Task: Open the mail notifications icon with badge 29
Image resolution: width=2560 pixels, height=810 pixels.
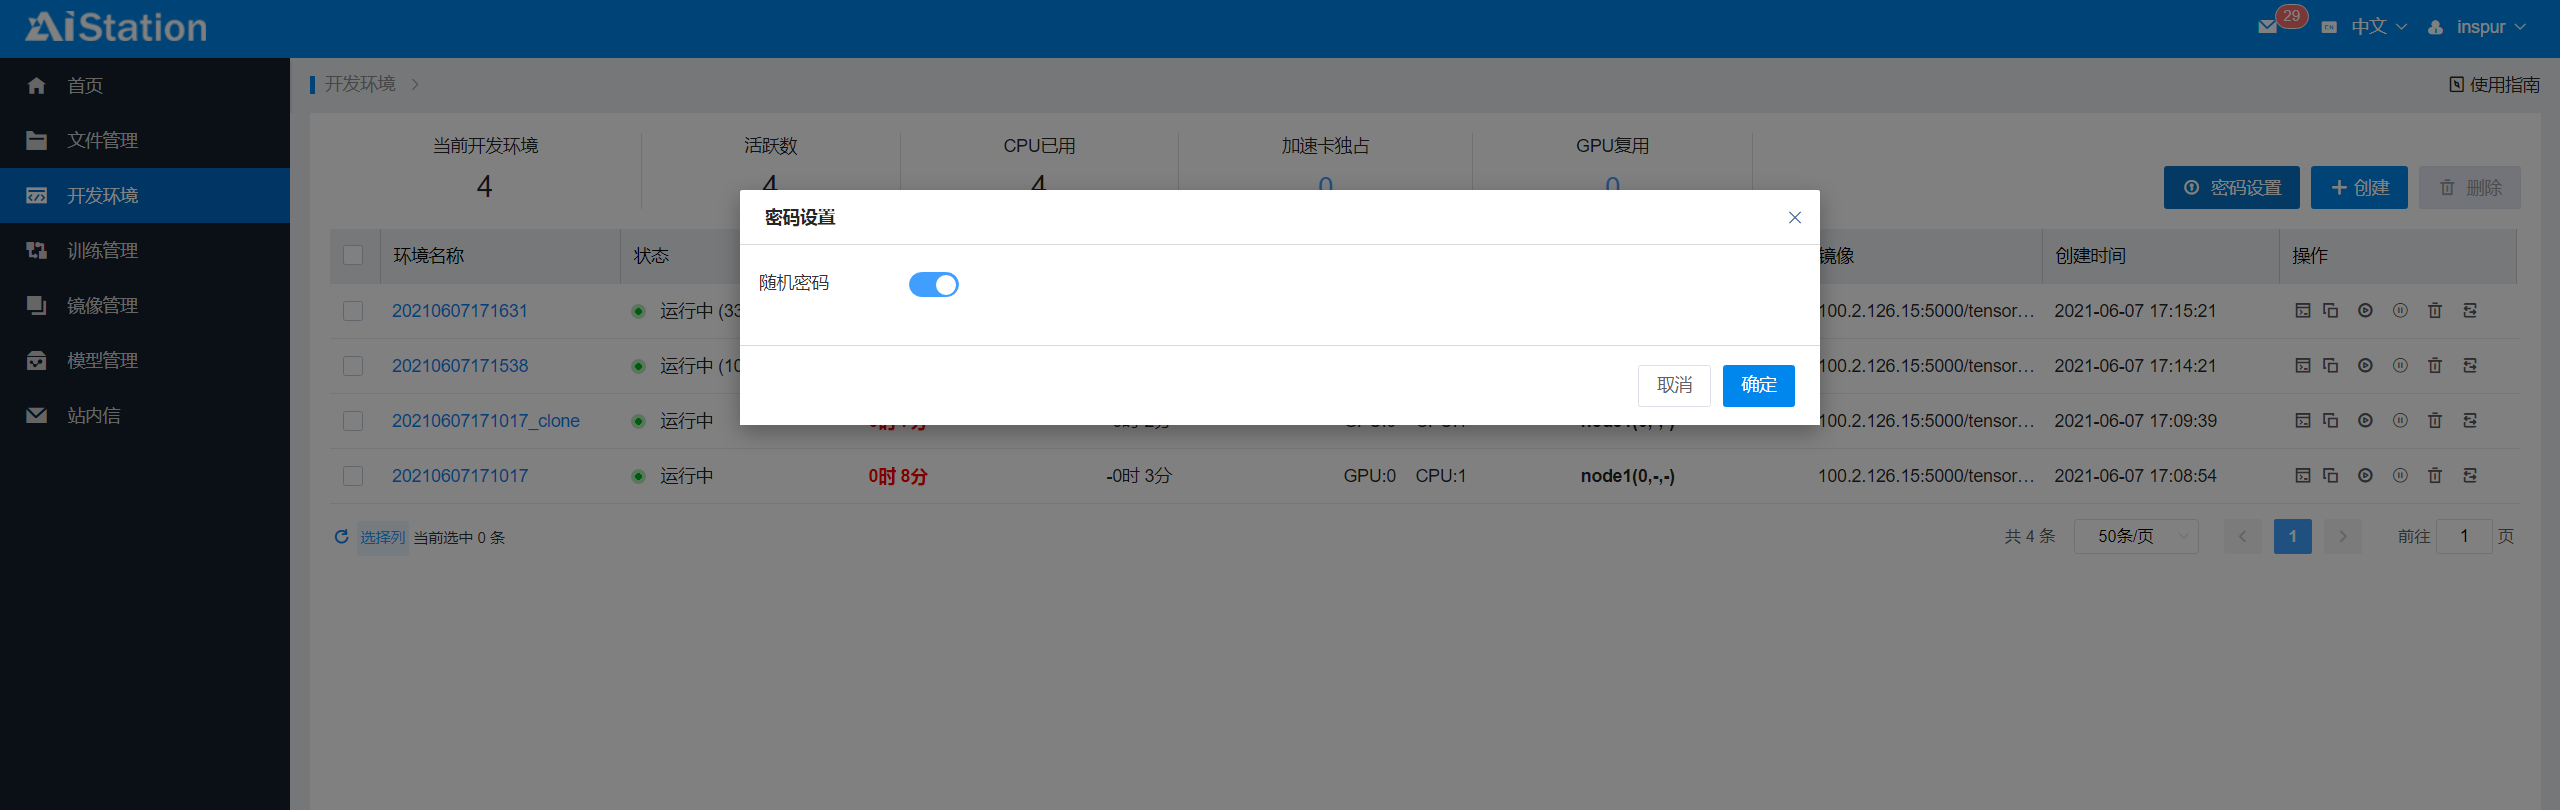Action: pos(2267,27)
